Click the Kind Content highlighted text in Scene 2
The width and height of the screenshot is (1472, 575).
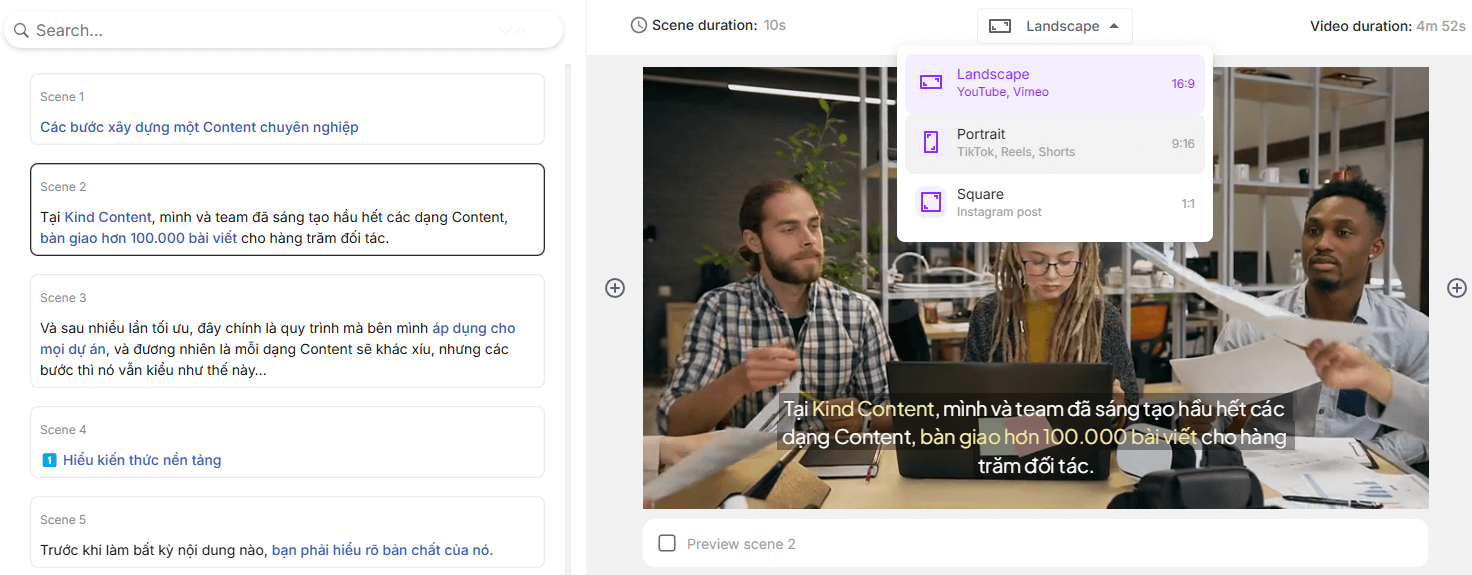108,217
